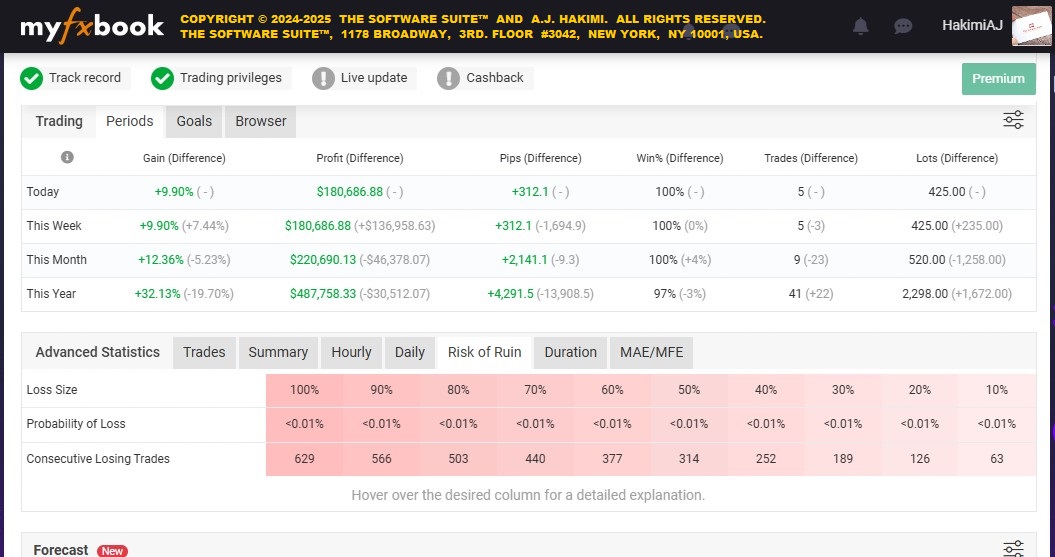Click the 50% Loss Size column cell

689,390
